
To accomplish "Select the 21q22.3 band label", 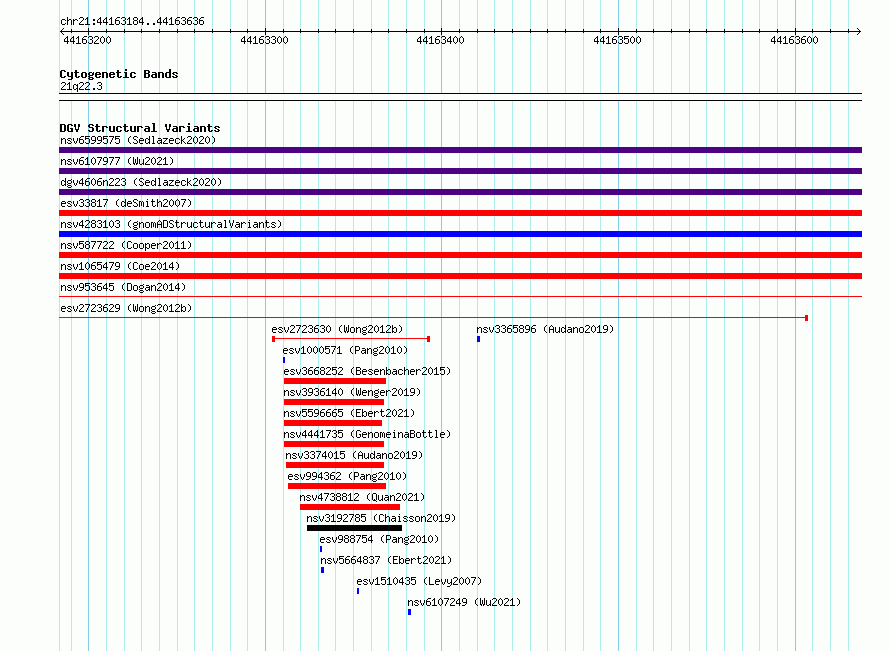I will (x=81, y=86).
